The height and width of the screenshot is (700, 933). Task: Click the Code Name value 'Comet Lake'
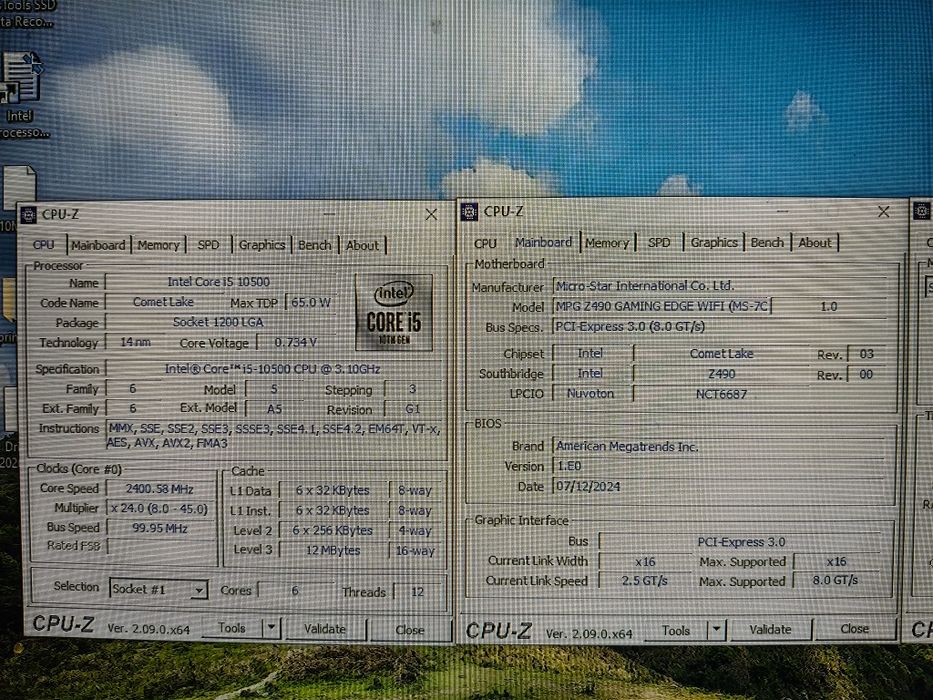click(163, 302)
